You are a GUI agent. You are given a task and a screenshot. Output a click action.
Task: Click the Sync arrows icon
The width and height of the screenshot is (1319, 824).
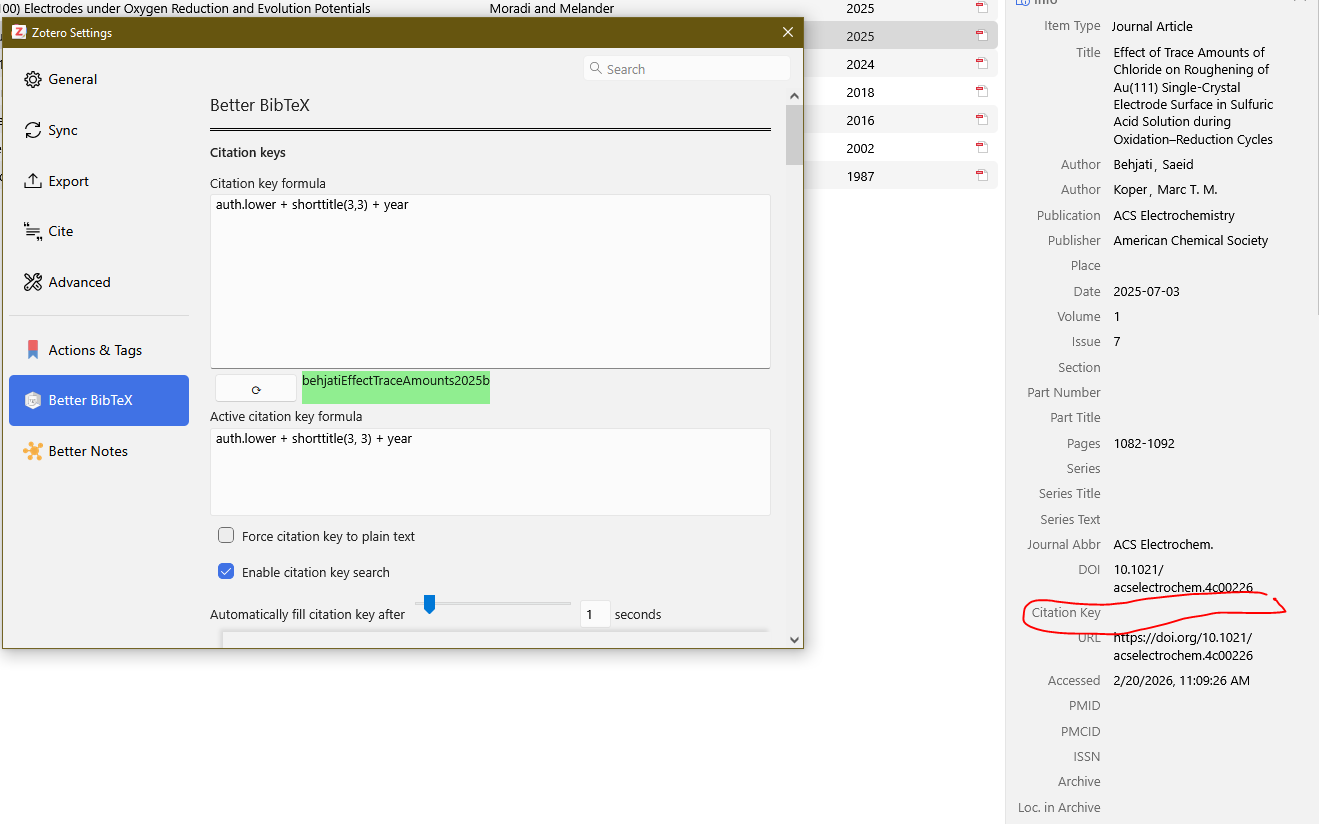tap(33, 130)
